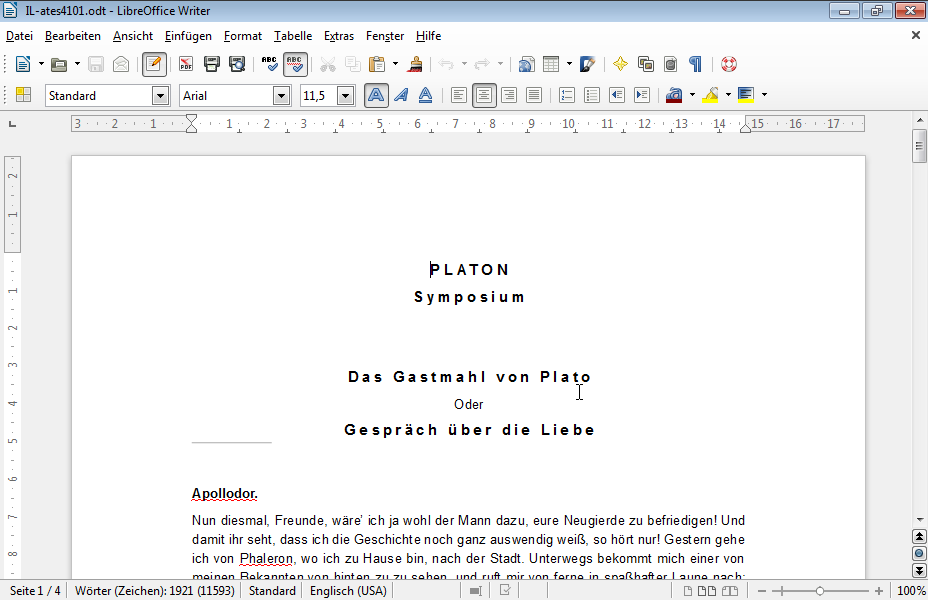Align text left
The image size is (928, 600).
pos(459,95)
